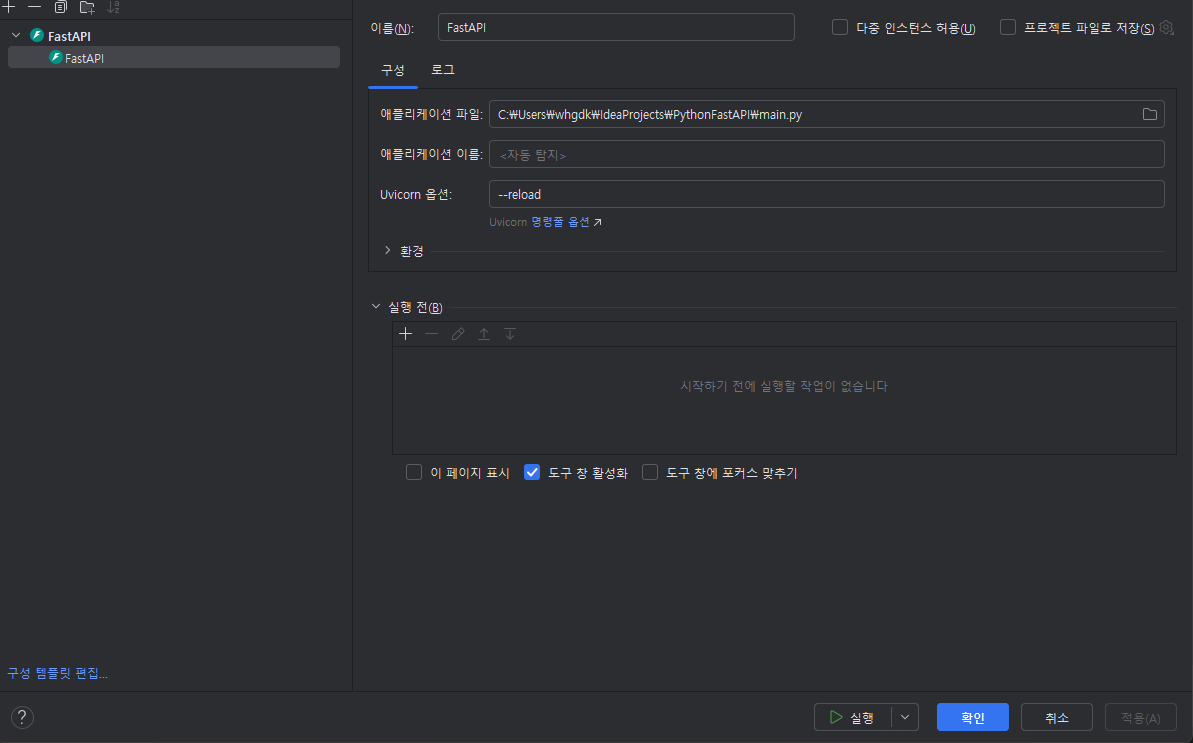Open the Uvicorn 명령줄 옵션 link
Image resolution: width=1193 pixels, height=743 pixels.
[560, 222]
